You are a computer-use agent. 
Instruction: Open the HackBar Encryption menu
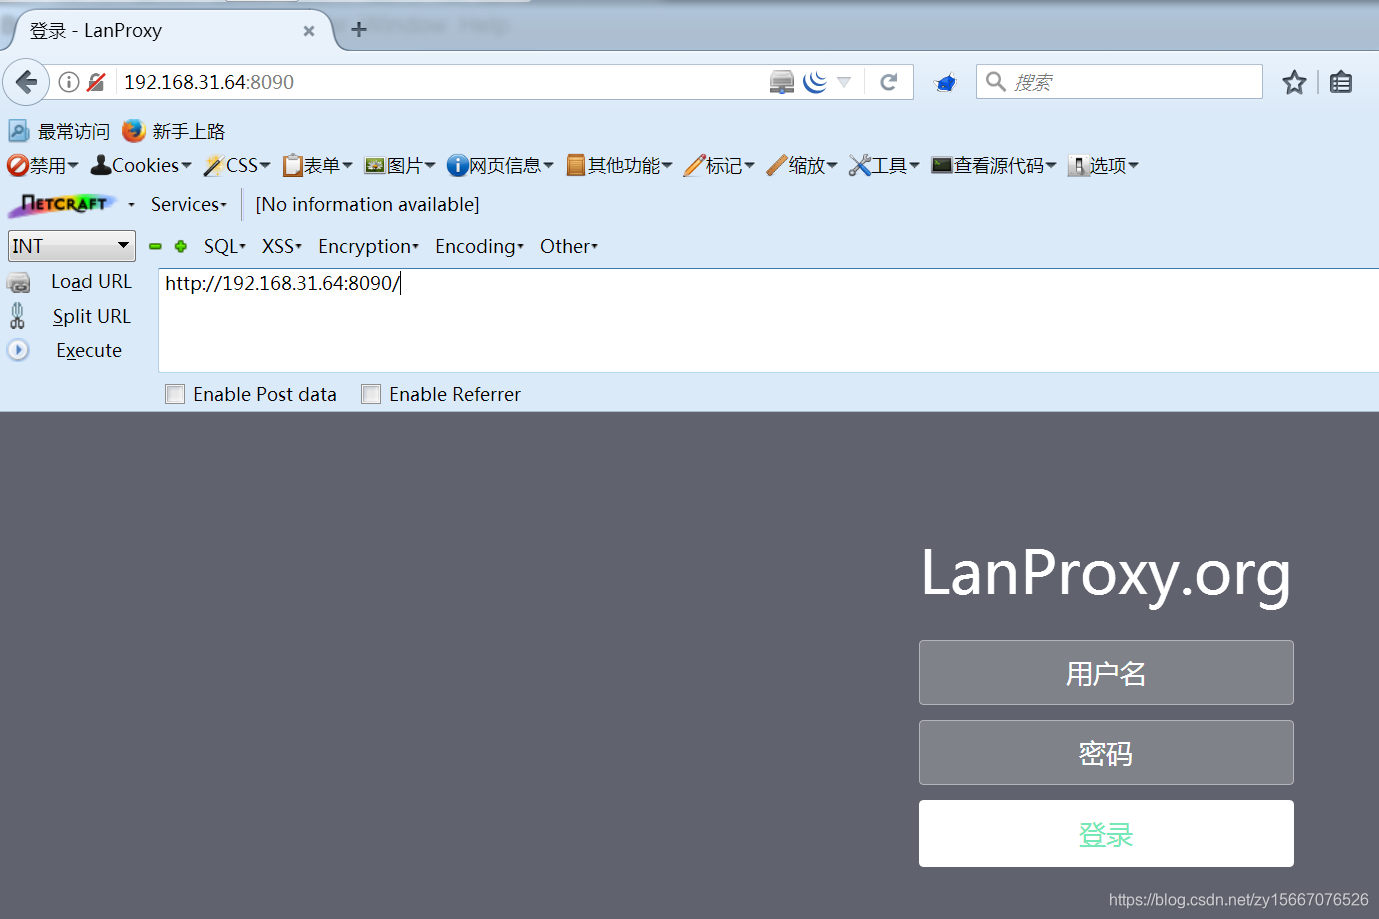click(x=369, y=246)
